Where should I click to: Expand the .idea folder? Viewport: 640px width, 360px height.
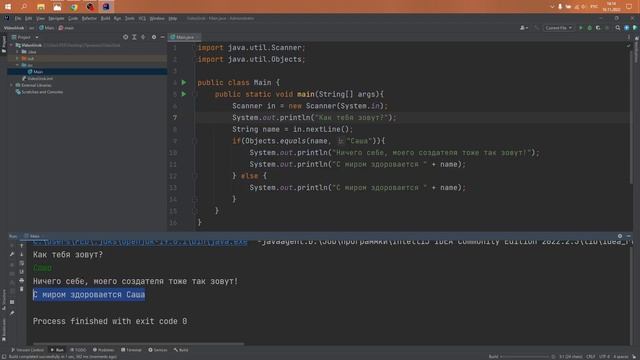point(17,52)
